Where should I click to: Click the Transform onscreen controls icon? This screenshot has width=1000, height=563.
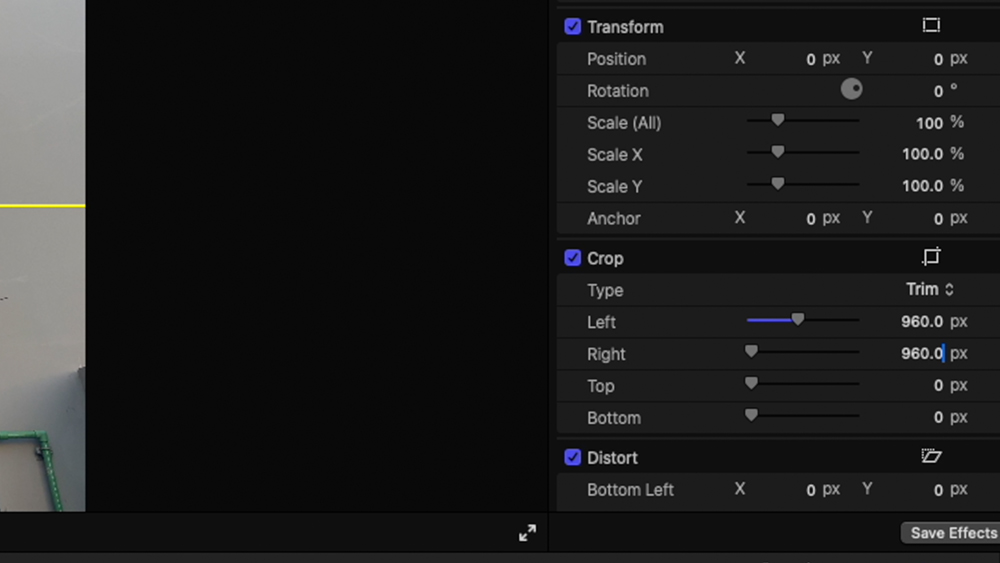[x=931, y=26]
